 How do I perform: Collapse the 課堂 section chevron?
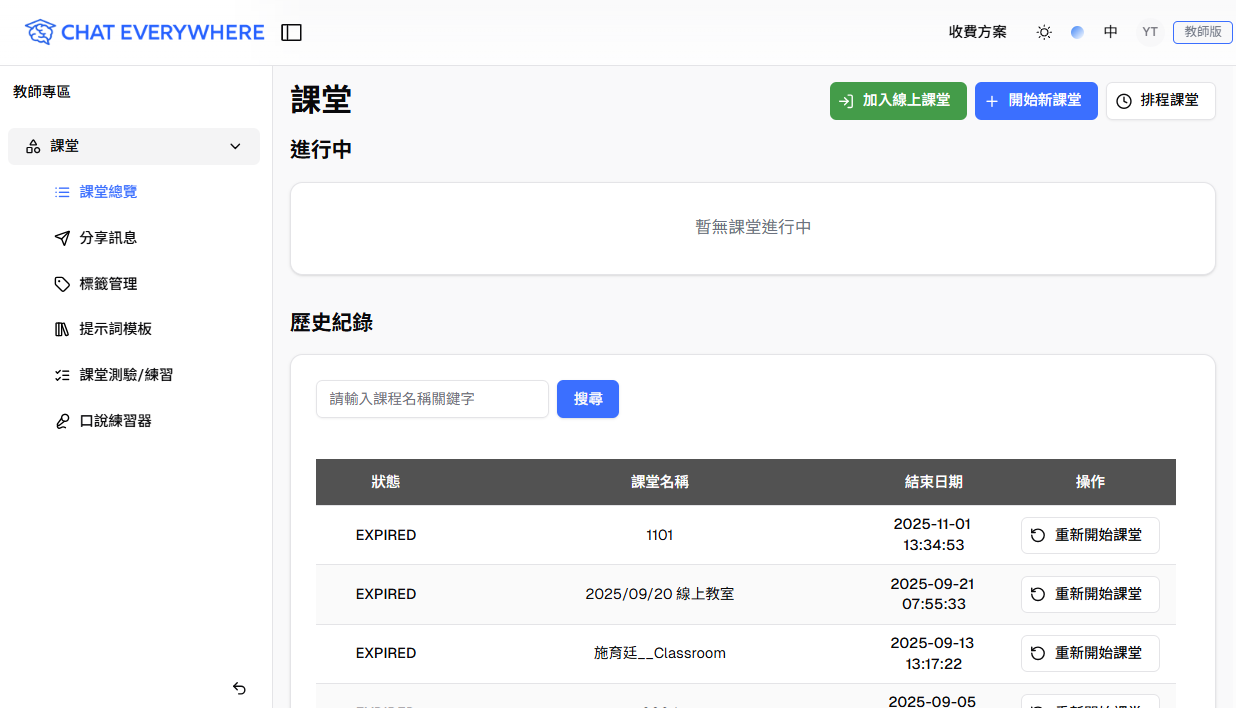tap(236, 146)
